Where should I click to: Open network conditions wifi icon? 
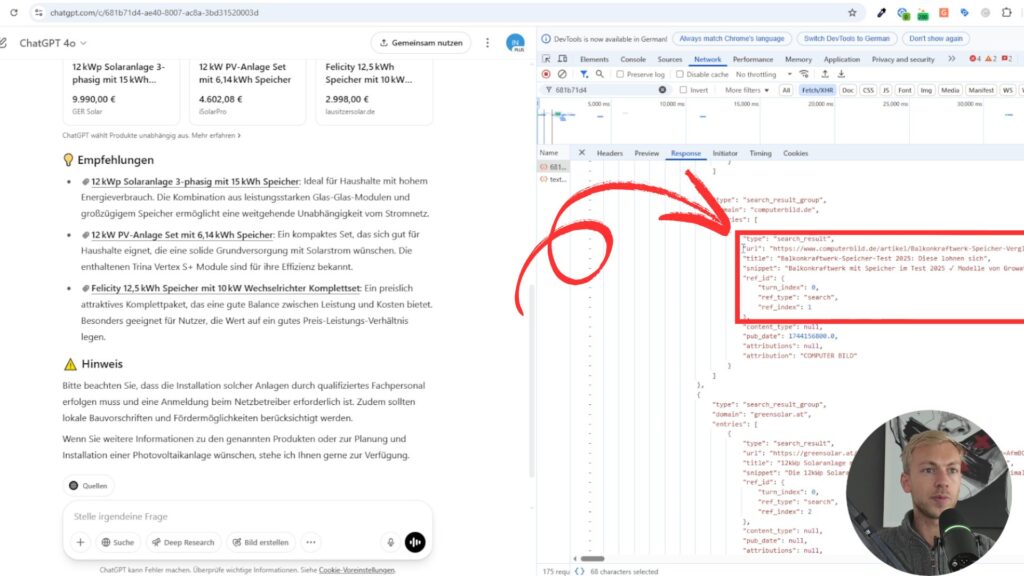805,74
